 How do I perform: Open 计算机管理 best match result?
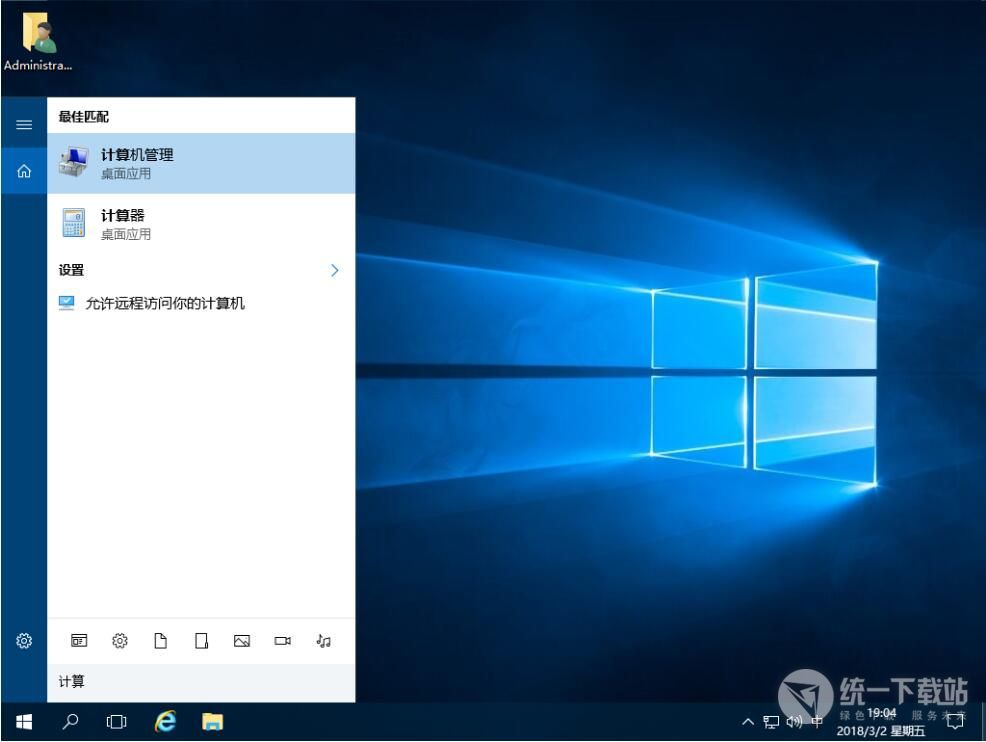[201, 163]
